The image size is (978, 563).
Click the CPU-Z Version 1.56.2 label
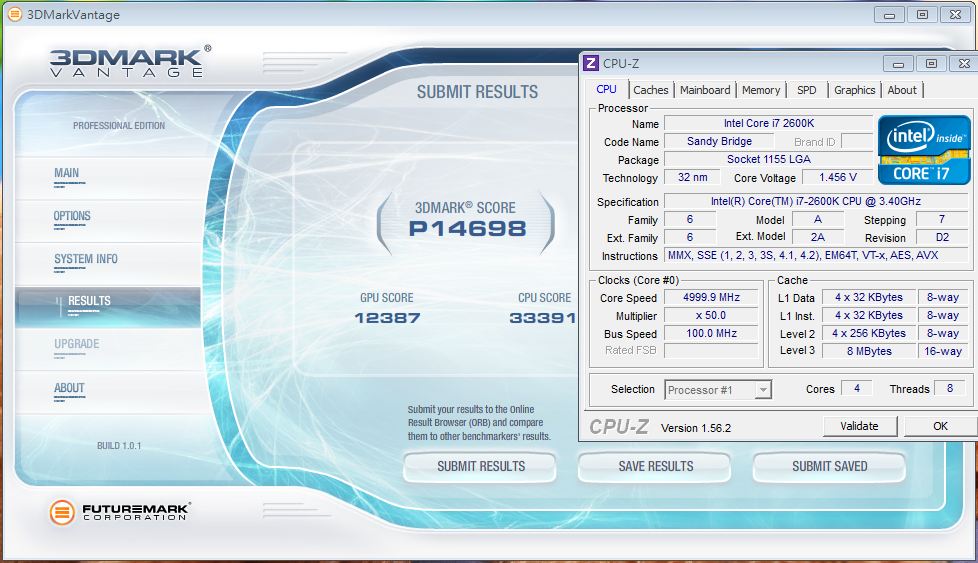pyautogui.click(x=696, y=428)
